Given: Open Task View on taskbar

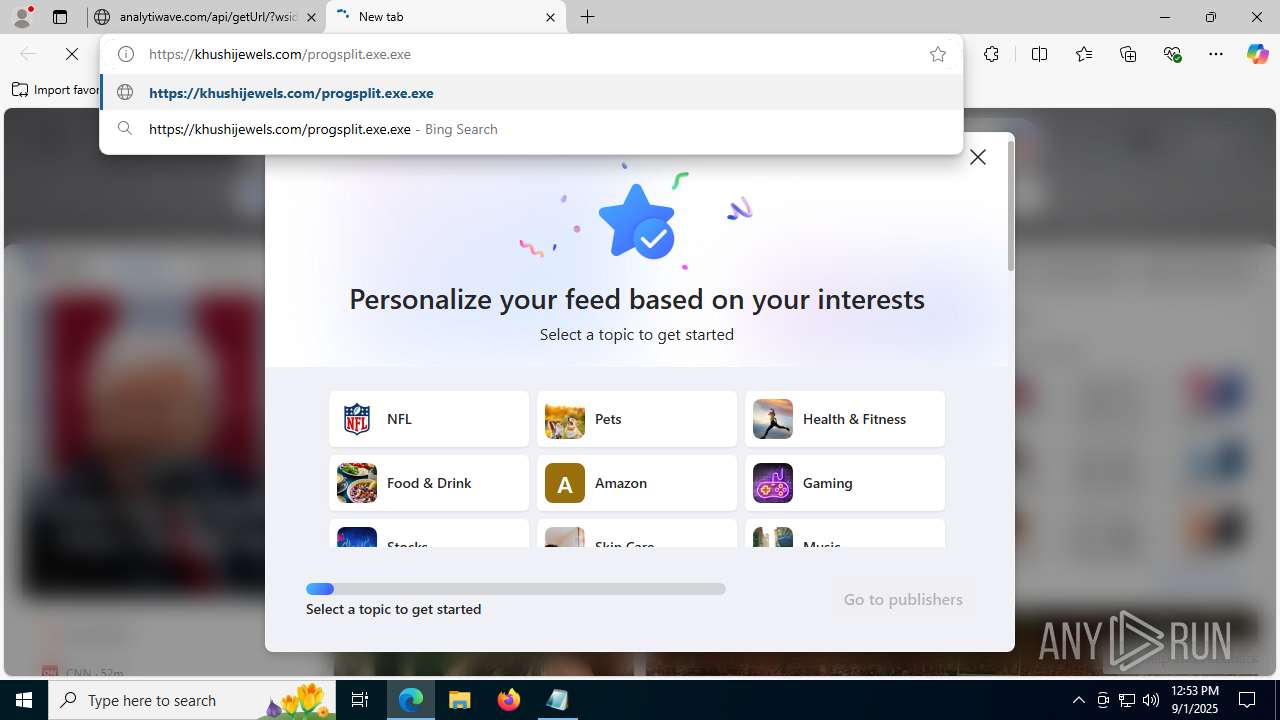Looking at the screenshot, I should [360, 700].
